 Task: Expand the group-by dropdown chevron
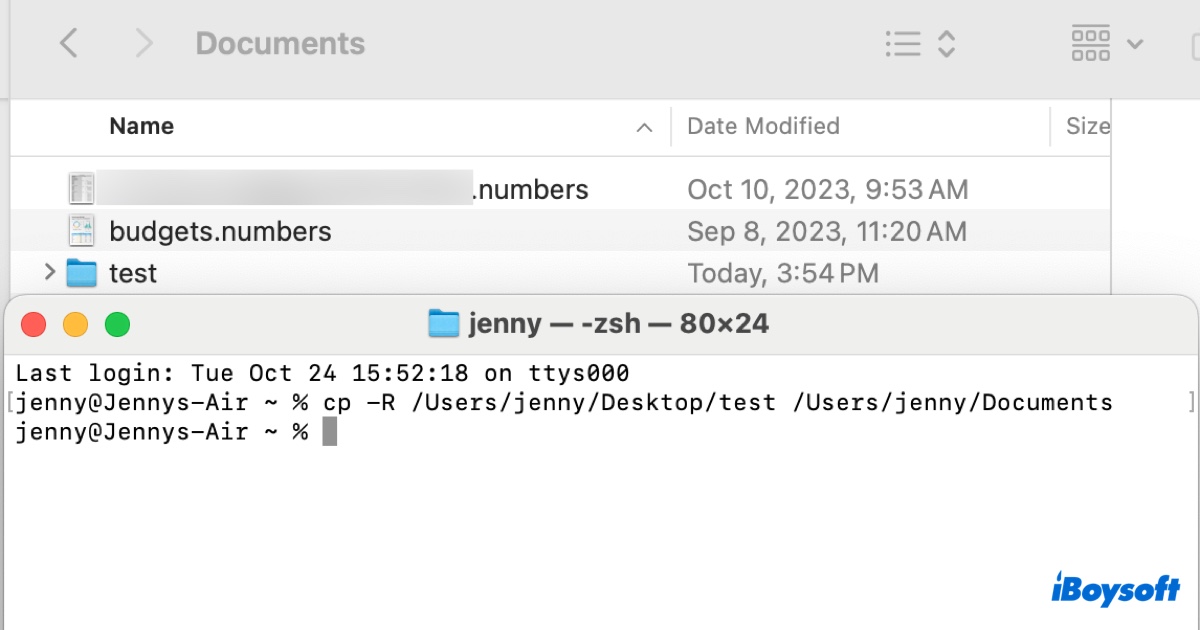(x=1135, y=44)
